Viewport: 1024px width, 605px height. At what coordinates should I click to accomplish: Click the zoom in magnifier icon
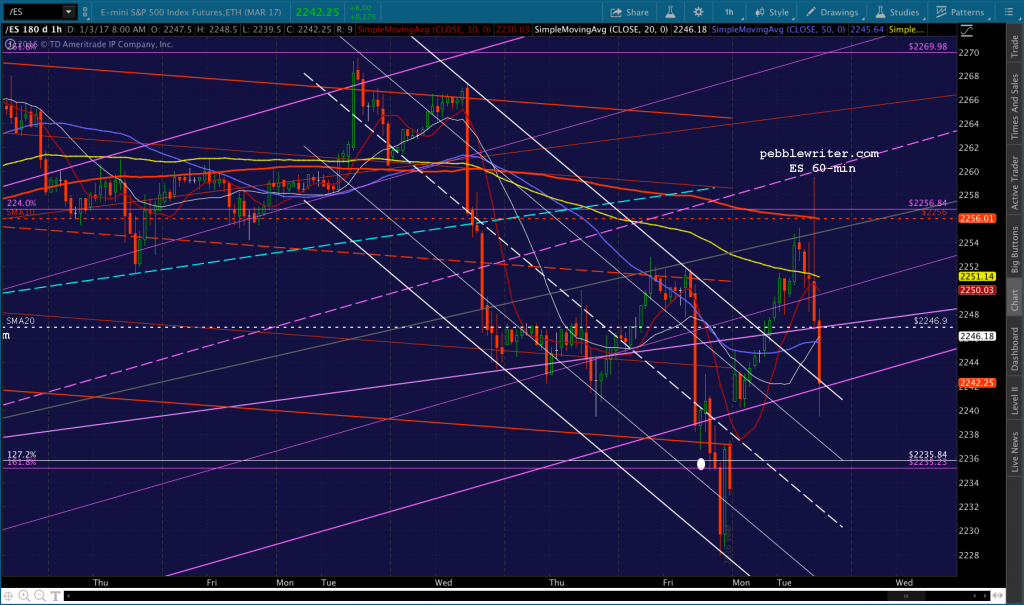pos(24,596)
